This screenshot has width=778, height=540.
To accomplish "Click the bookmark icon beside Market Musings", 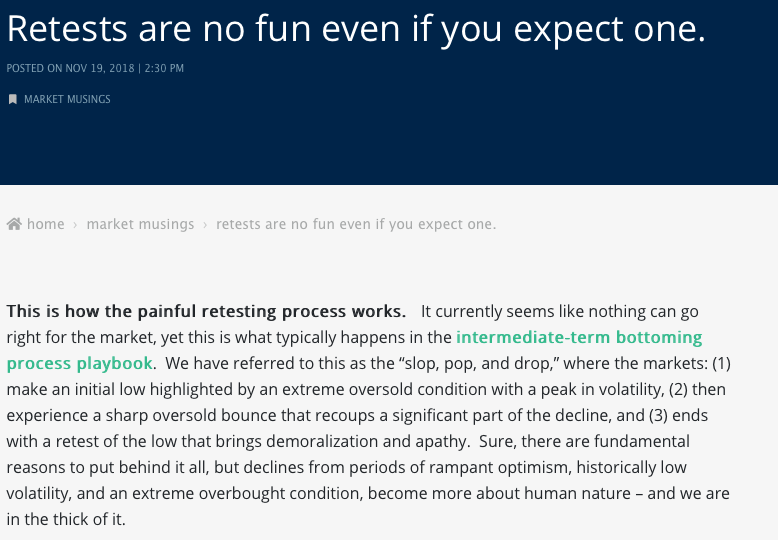I will 13,99.
